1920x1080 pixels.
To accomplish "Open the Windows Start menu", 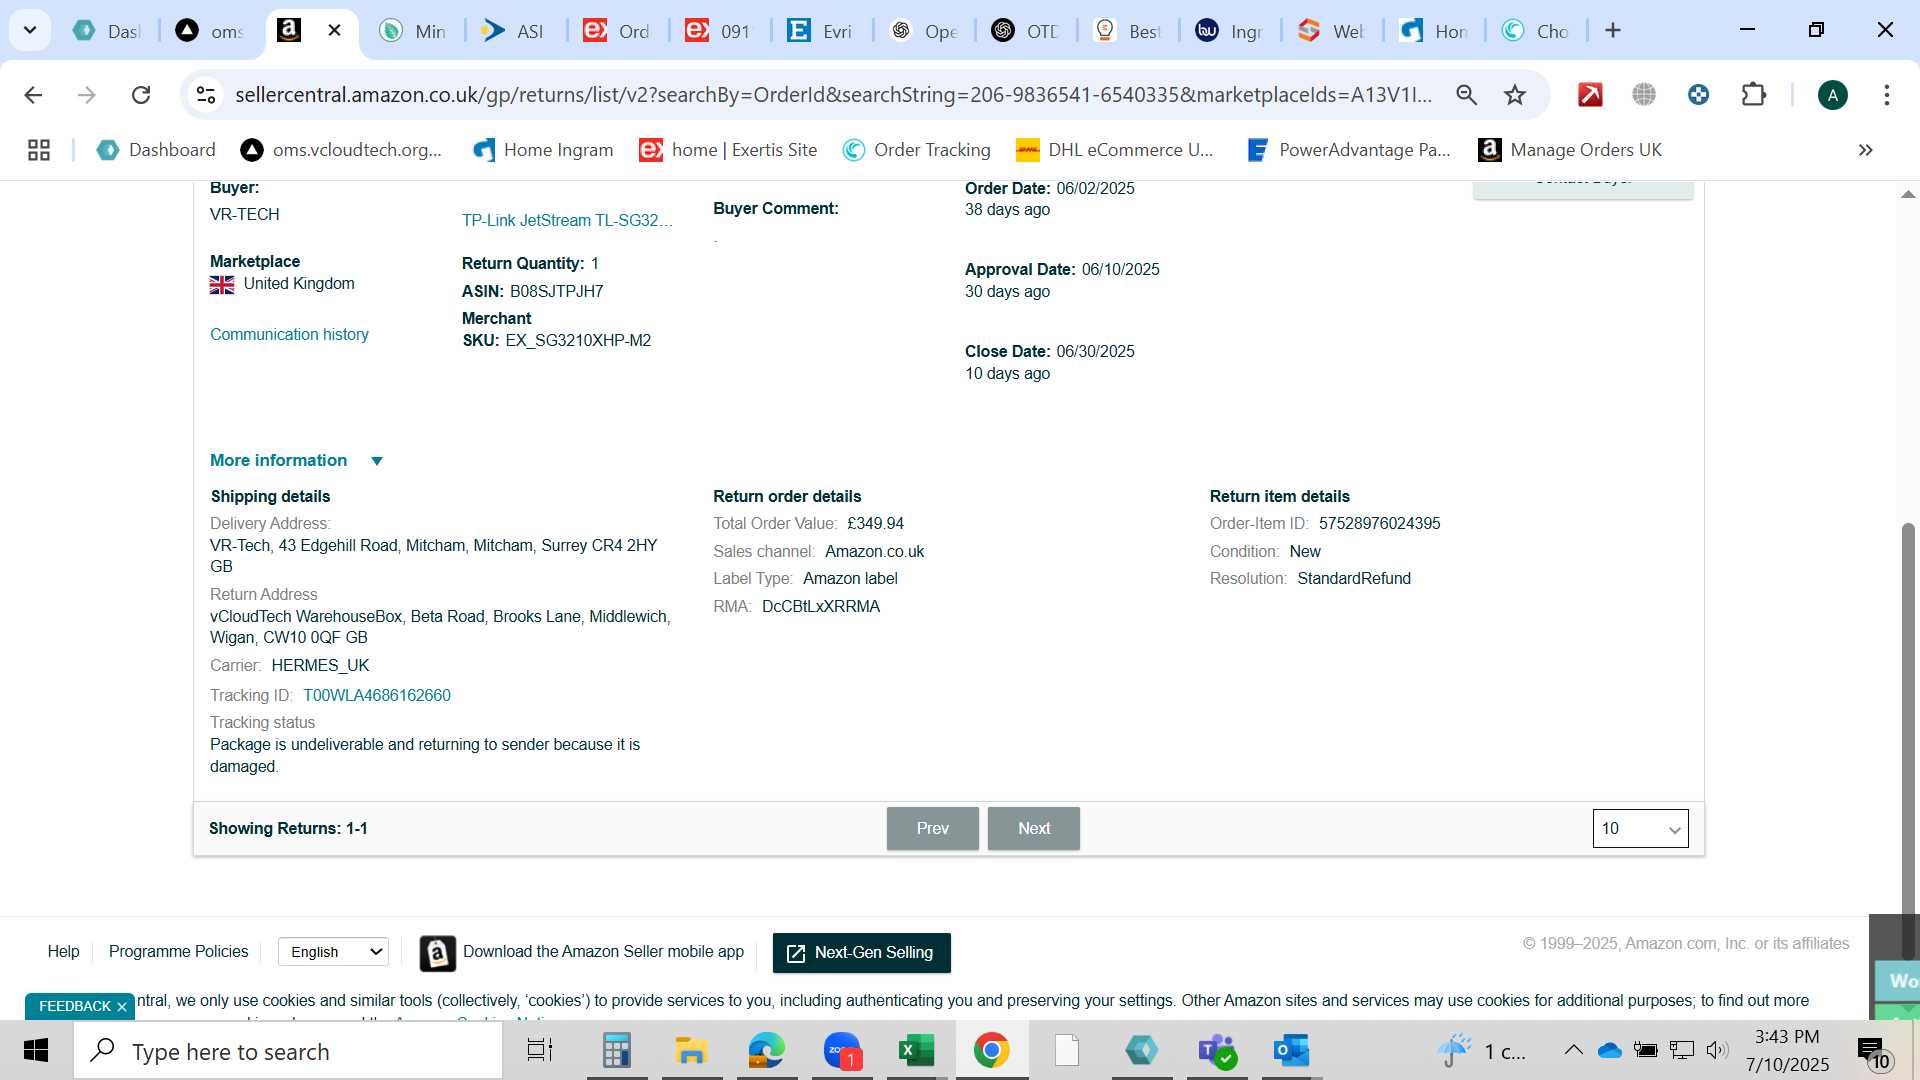I will tap(36, 1051).
